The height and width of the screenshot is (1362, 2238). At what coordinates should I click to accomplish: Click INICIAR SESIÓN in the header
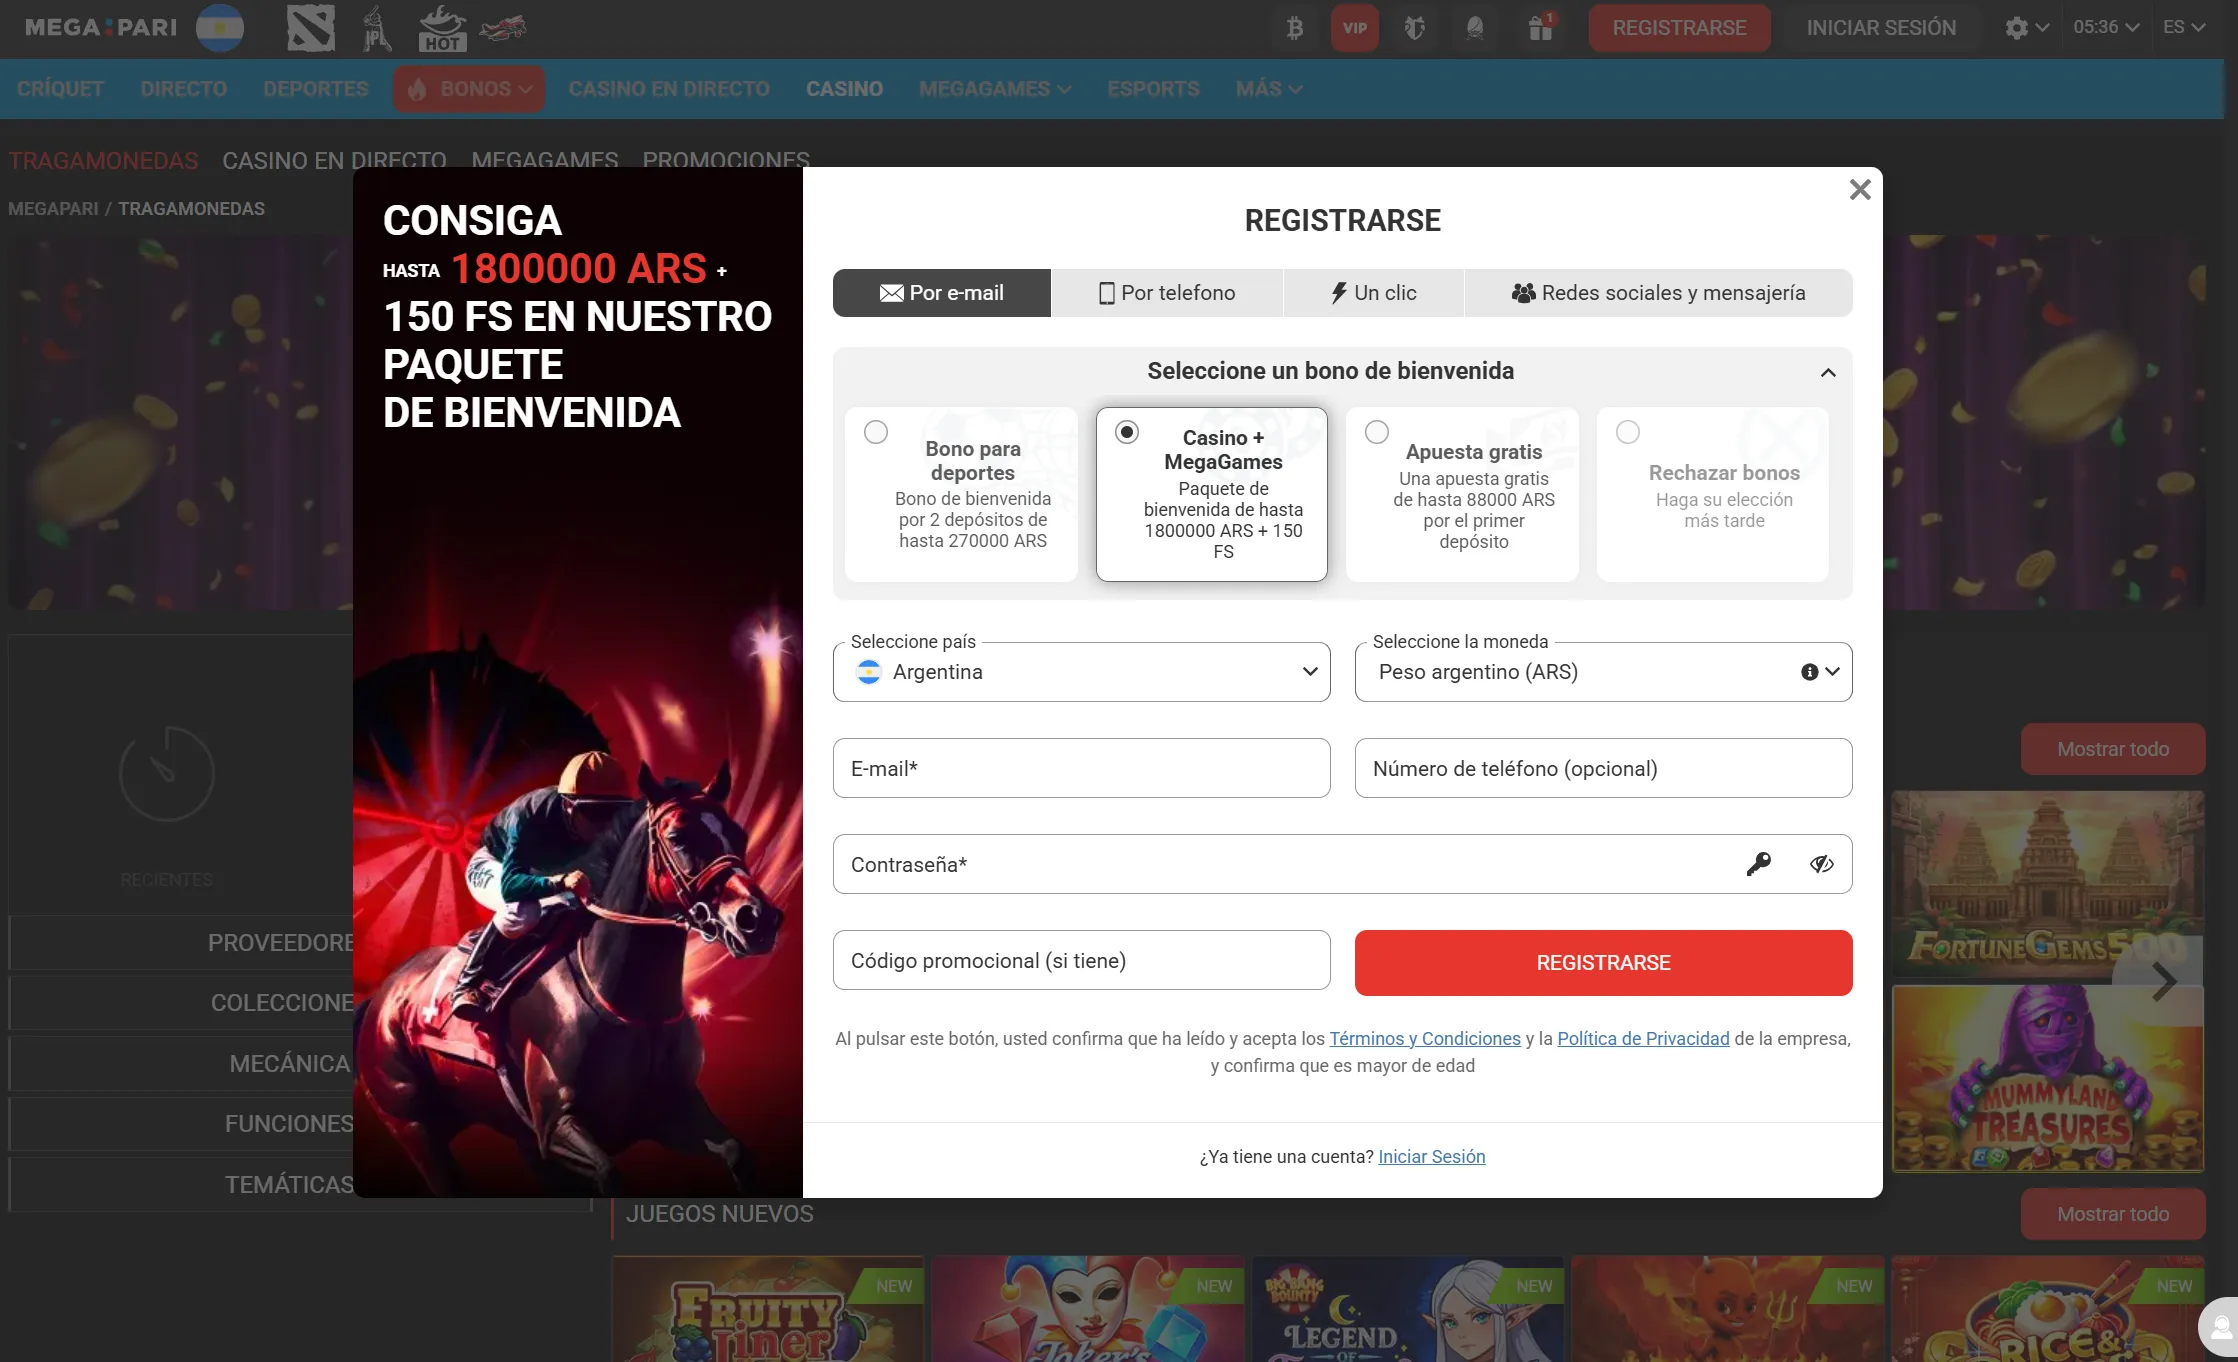point(1881,28)
